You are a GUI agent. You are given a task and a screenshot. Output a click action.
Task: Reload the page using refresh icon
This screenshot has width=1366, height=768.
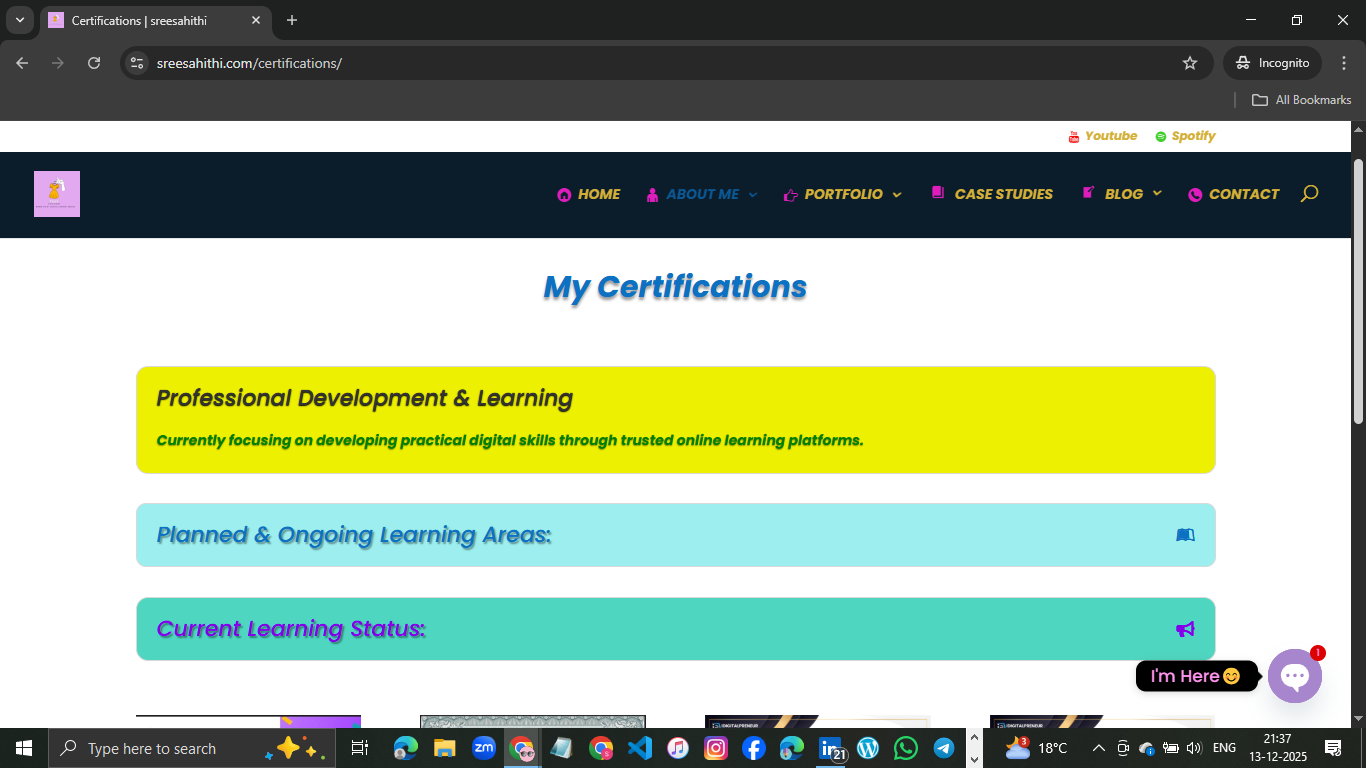pos(94,63)
